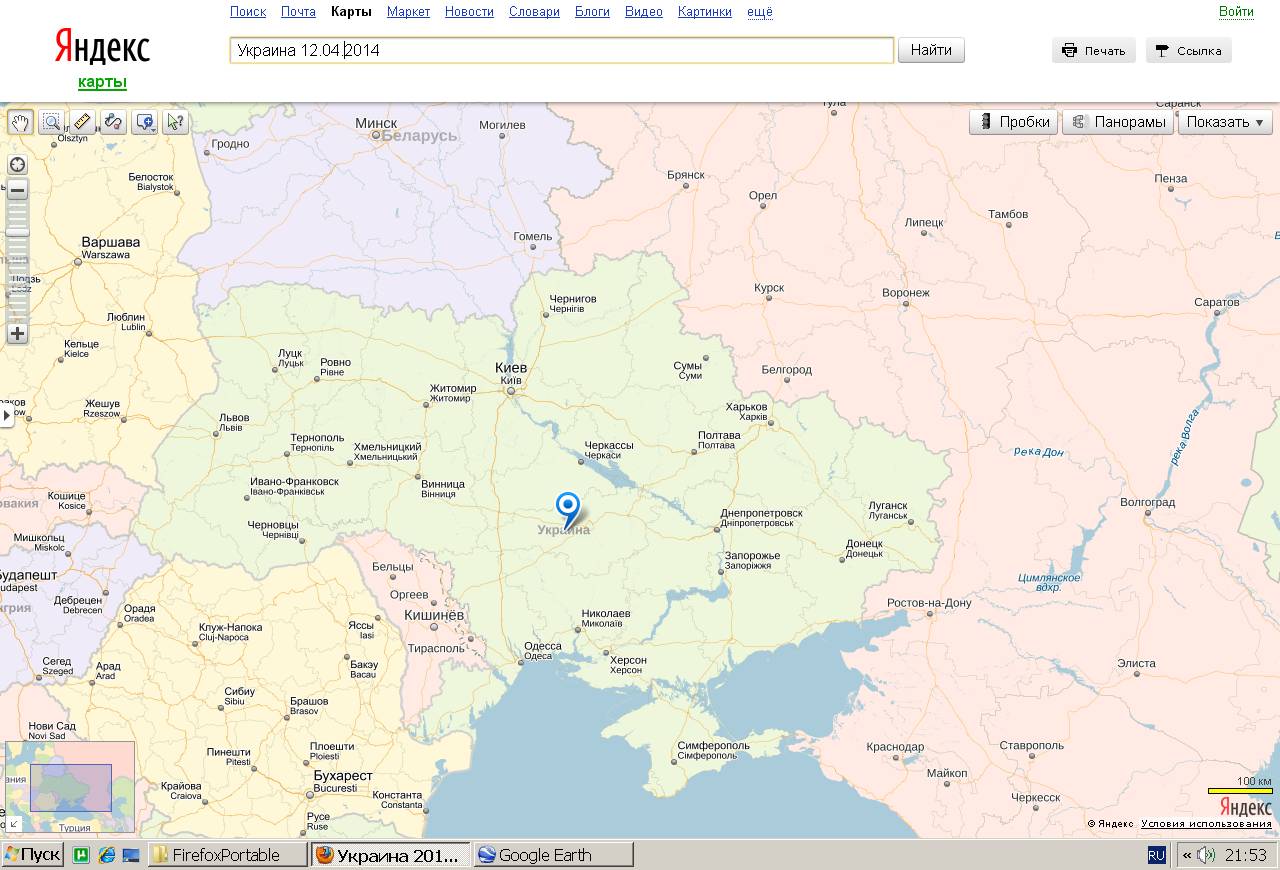1280x870 pixels.
Task: Click the Донецк city label
Action: (x=864, y=544)
